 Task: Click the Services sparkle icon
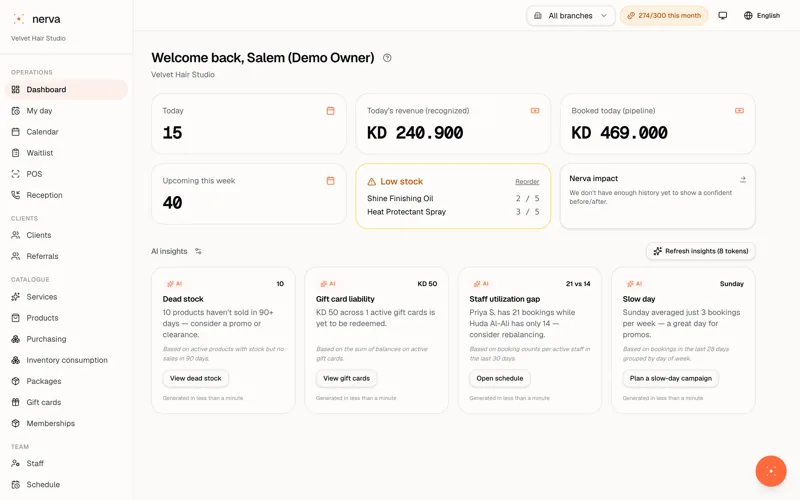point(16,296)
